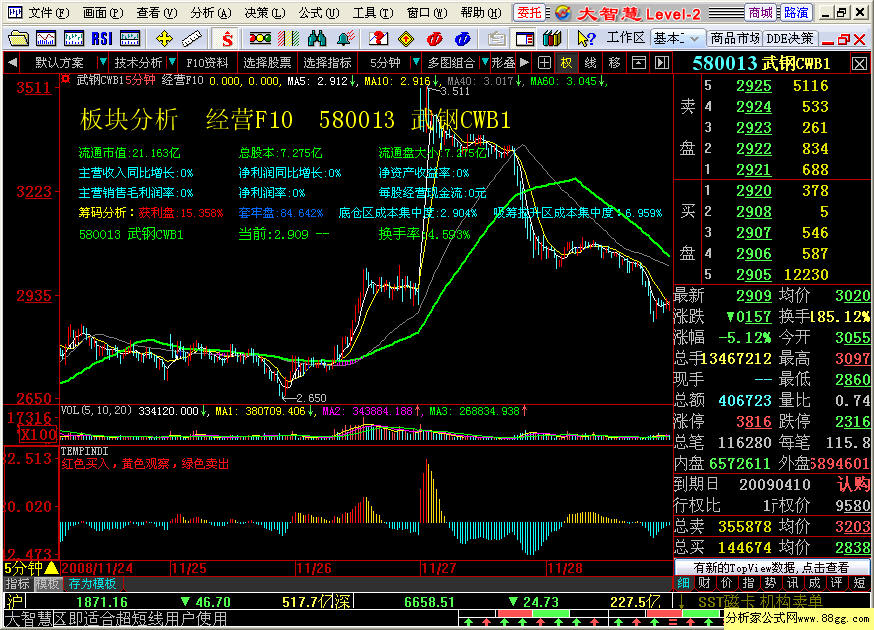This screenshot has width=874, height=630.
Task: Open the dropdown arrow beside 技术分析
Action: [172, 62]
